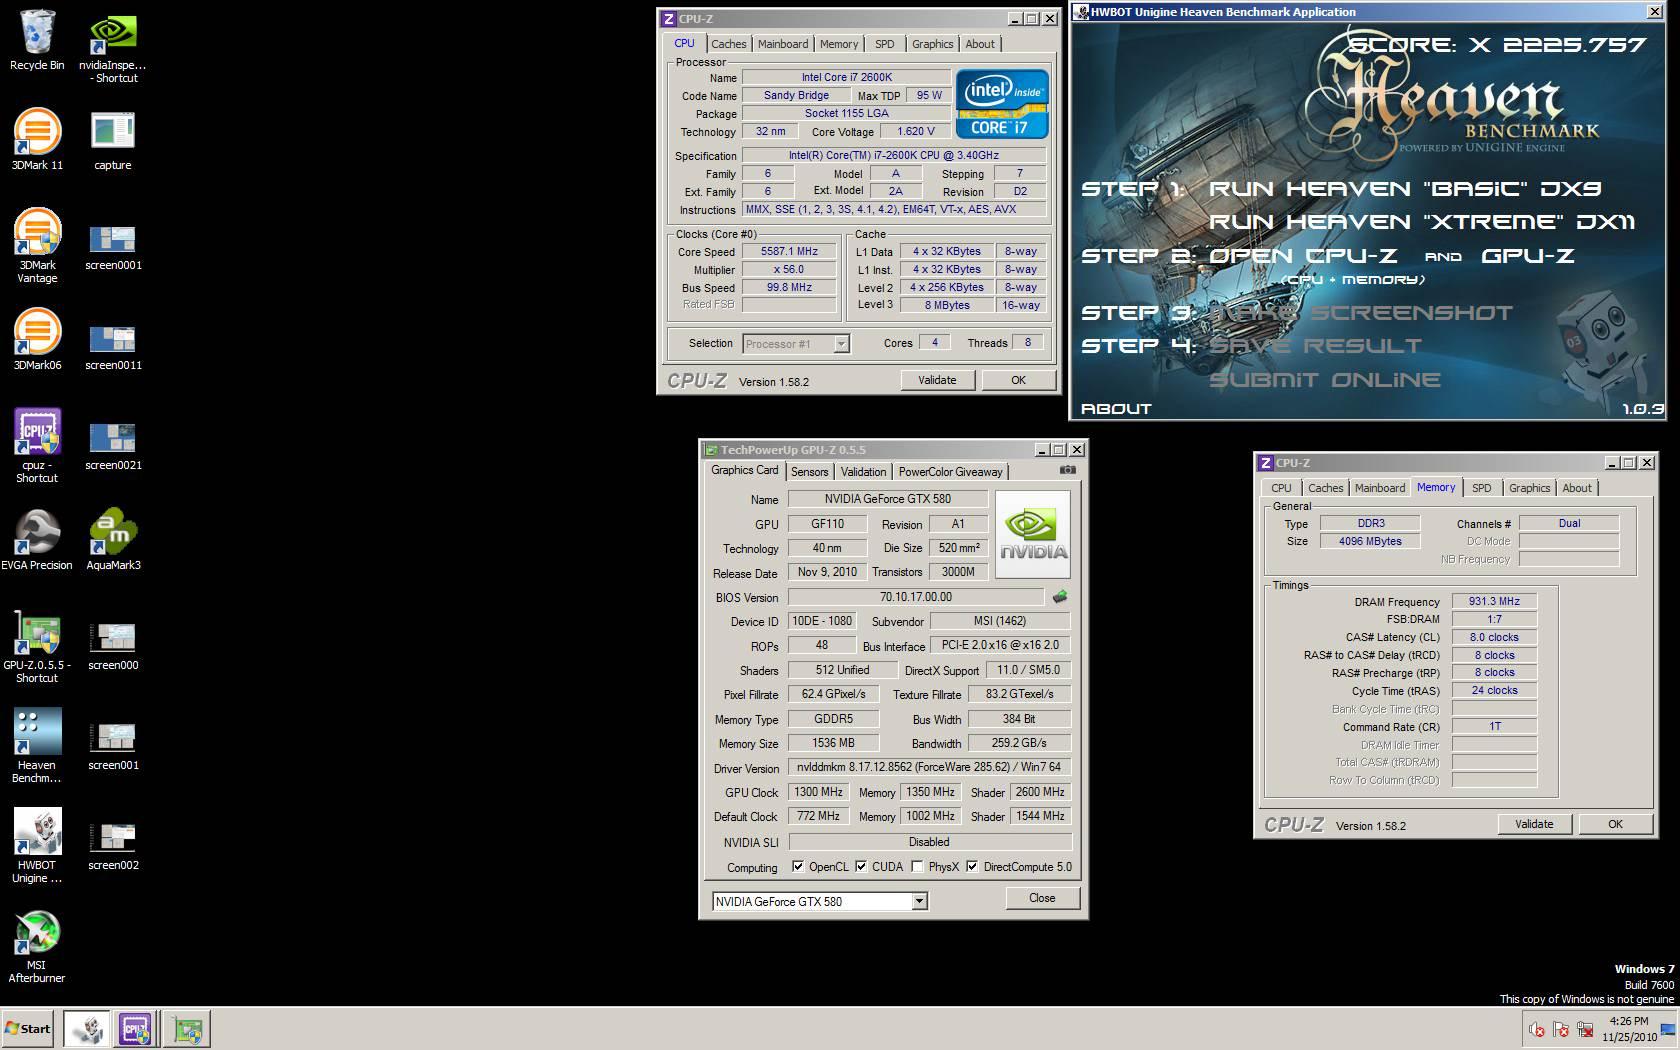Open screen0011 desktop file
Image resolution: width=1680 pixels, height=1050 pixels.
tap(113, 346)
